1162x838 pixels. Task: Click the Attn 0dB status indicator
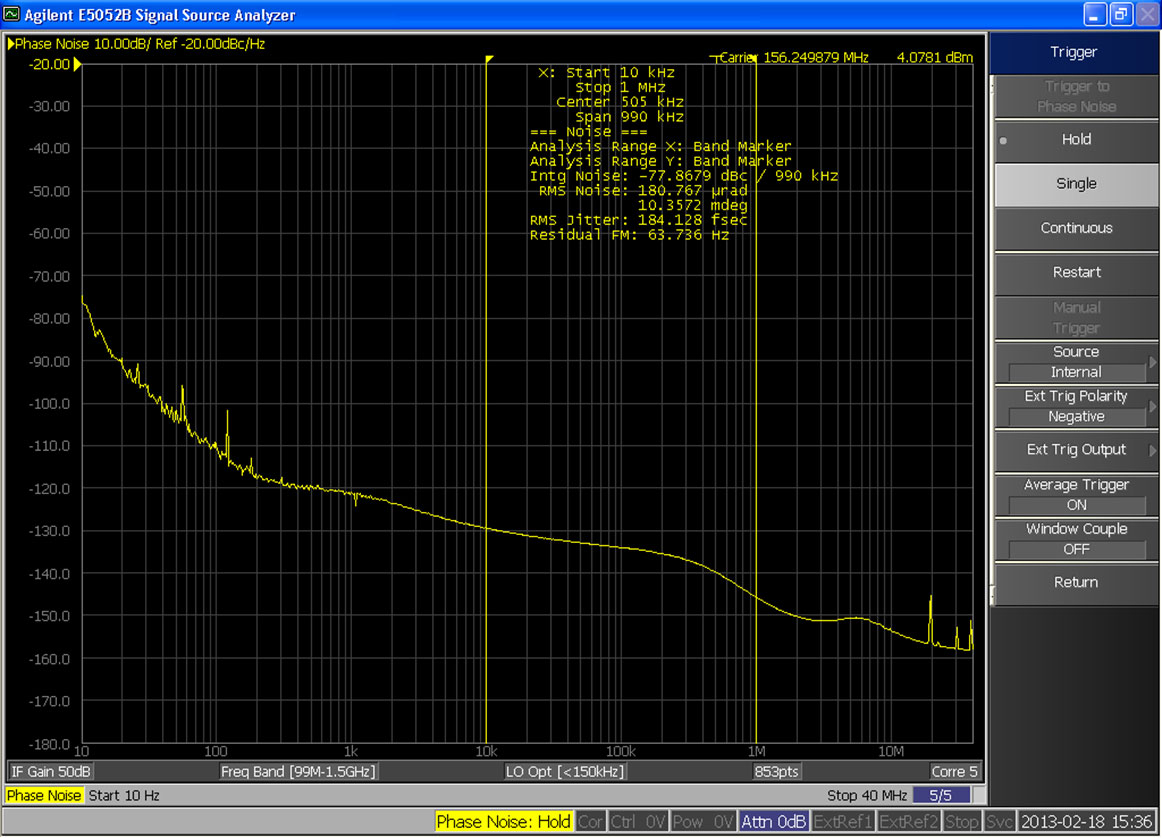coord(773,820)
